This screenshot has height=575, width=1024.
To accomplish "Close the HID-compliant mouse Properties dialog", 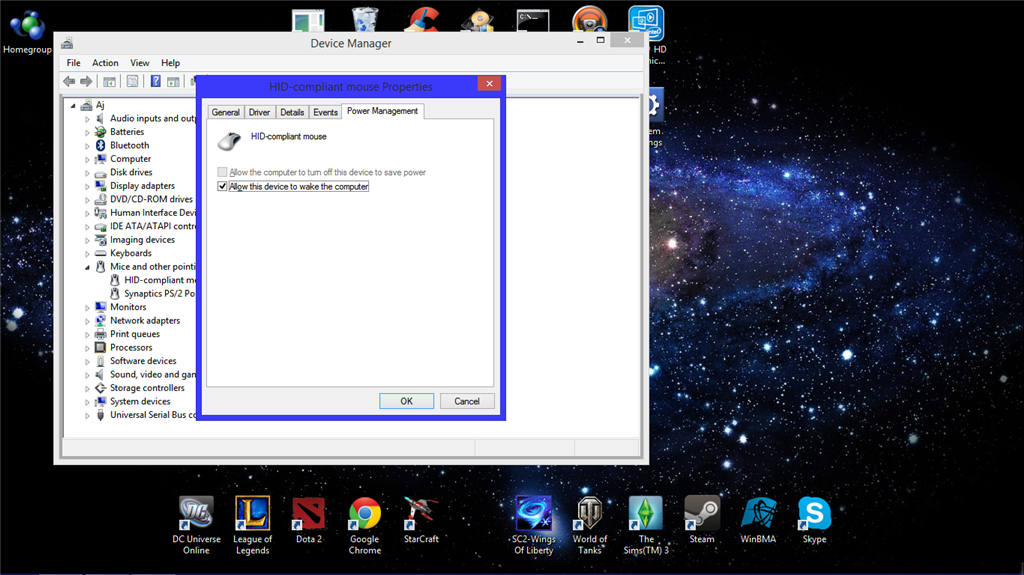I will (489, 84).
